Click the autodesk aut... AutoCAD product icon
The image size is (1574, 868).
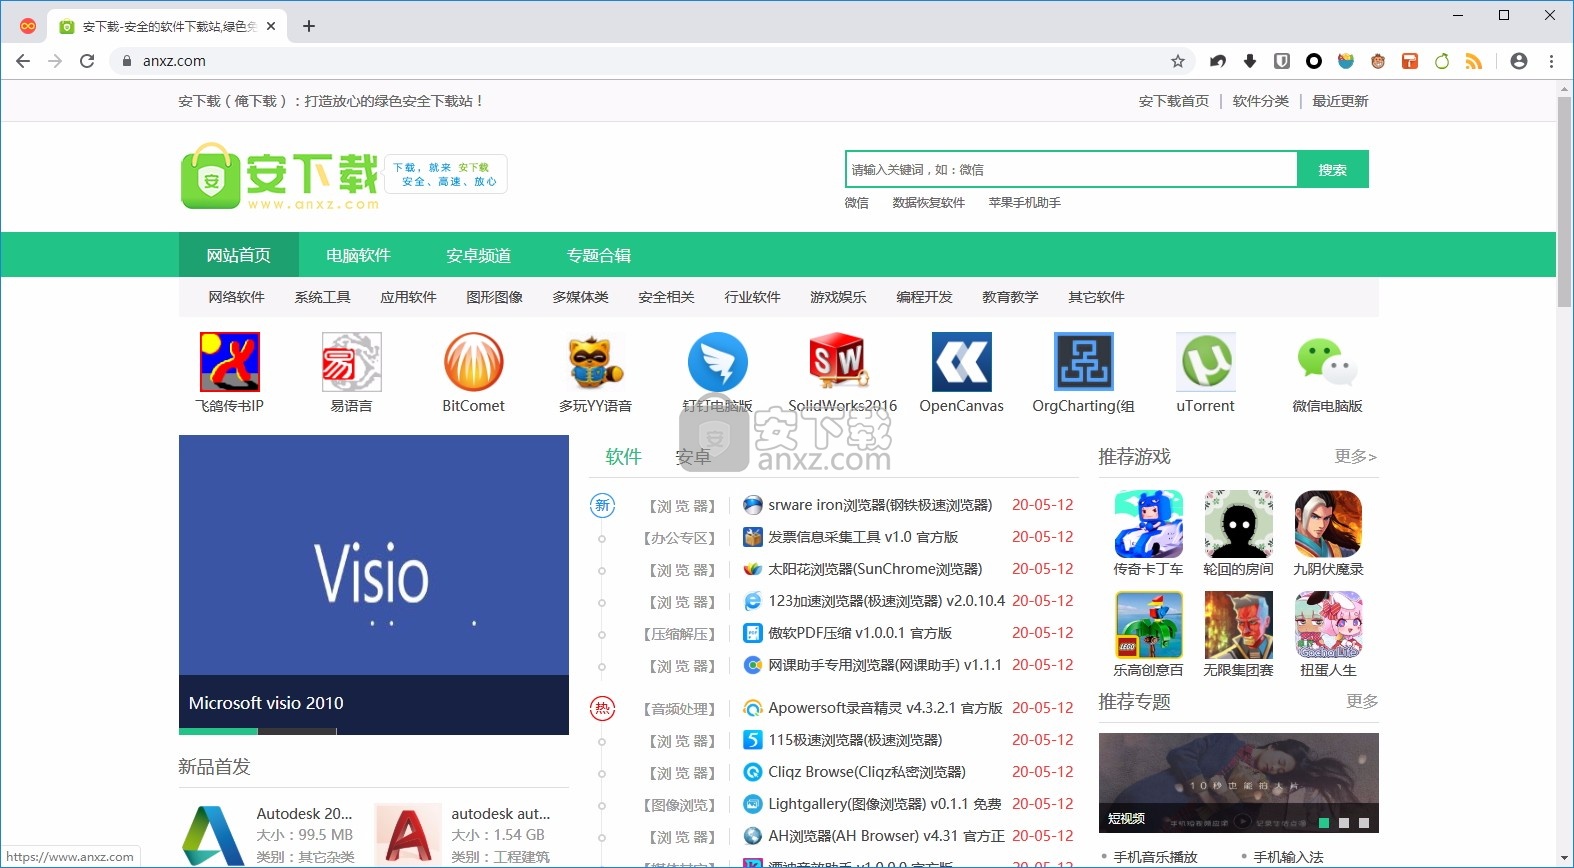click(408, 835)
